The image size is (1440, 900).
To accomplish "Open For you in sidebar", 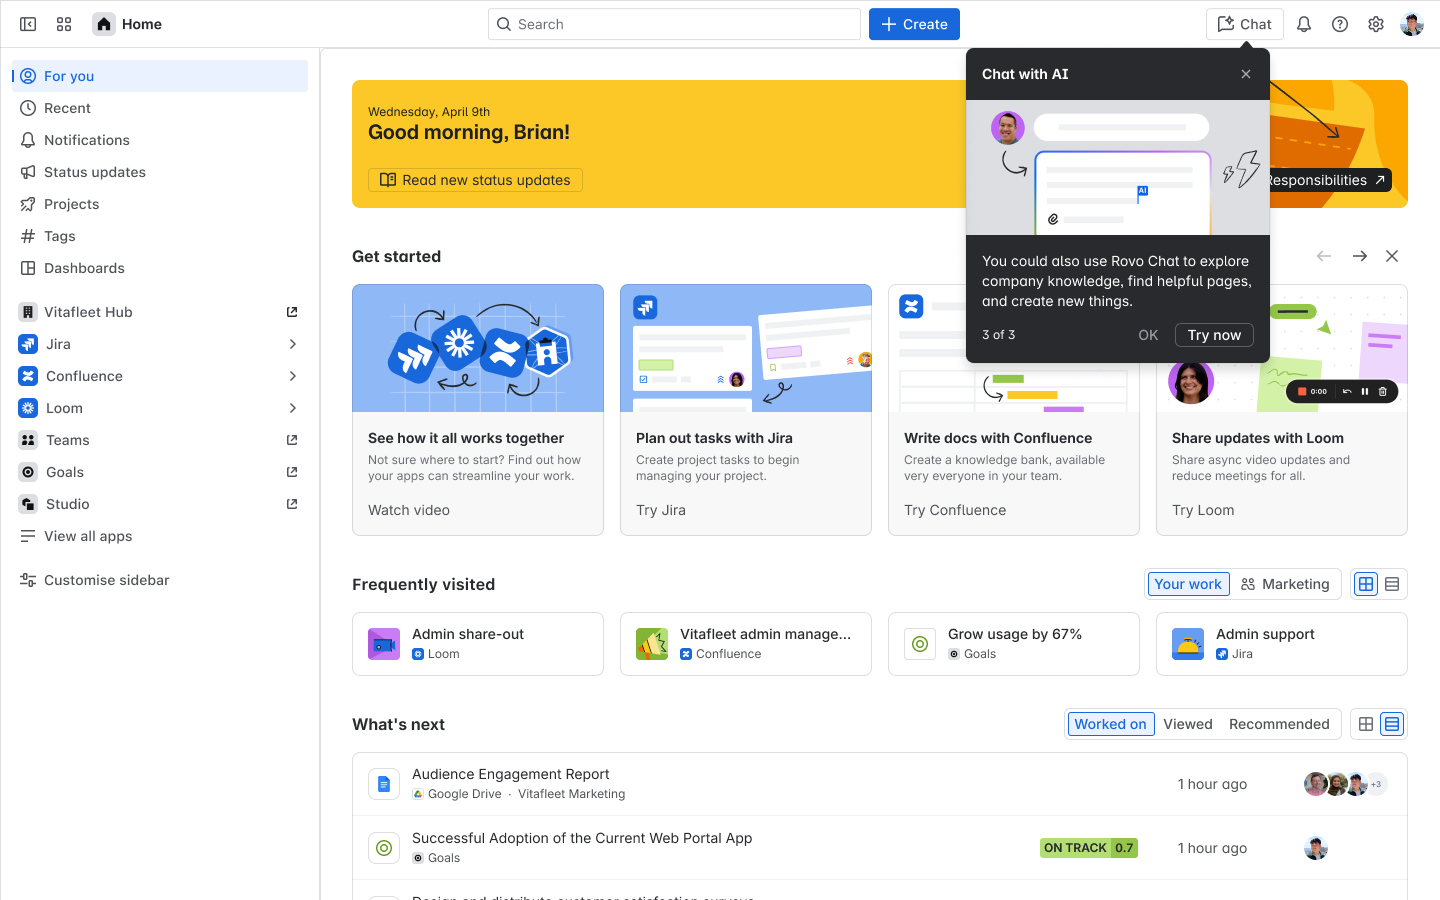I will tap(160, 76).
